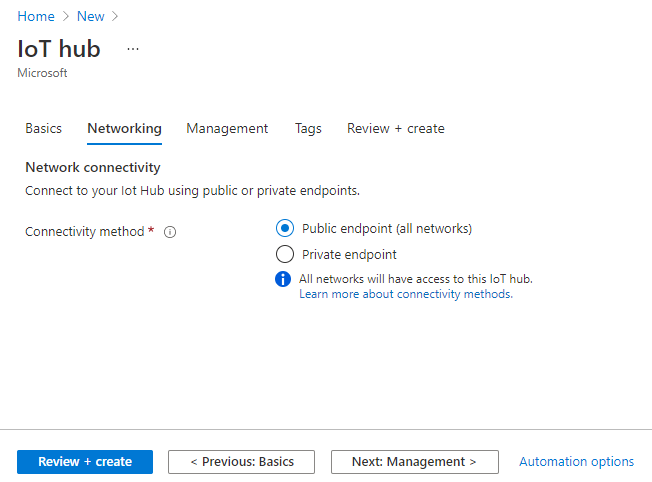Click the Connectivity method label
The height and width of the screenshot is (482, 652).
(x=85, y=232)
